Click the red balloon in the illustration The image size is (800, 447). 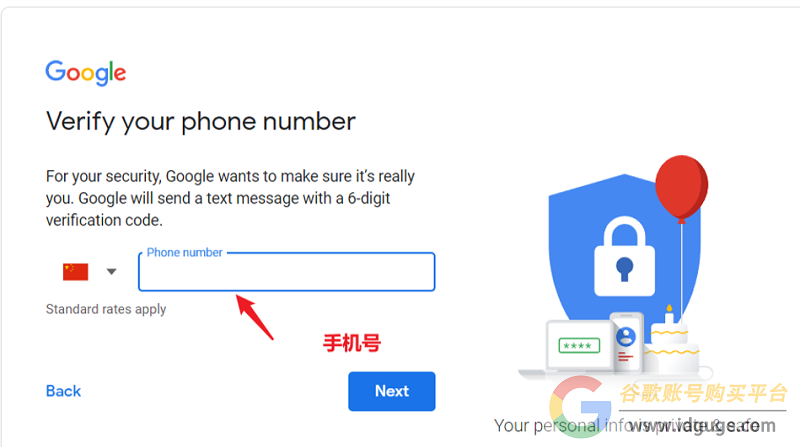point(681,189)
